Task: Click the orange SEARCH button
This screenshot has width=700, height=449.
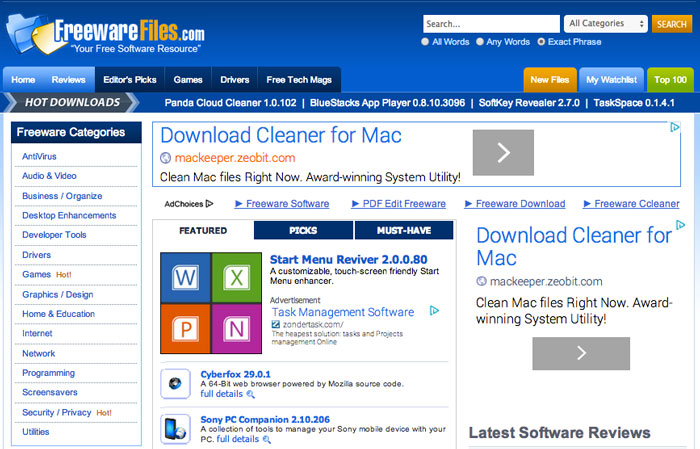Action: click(x=671, y=24)
